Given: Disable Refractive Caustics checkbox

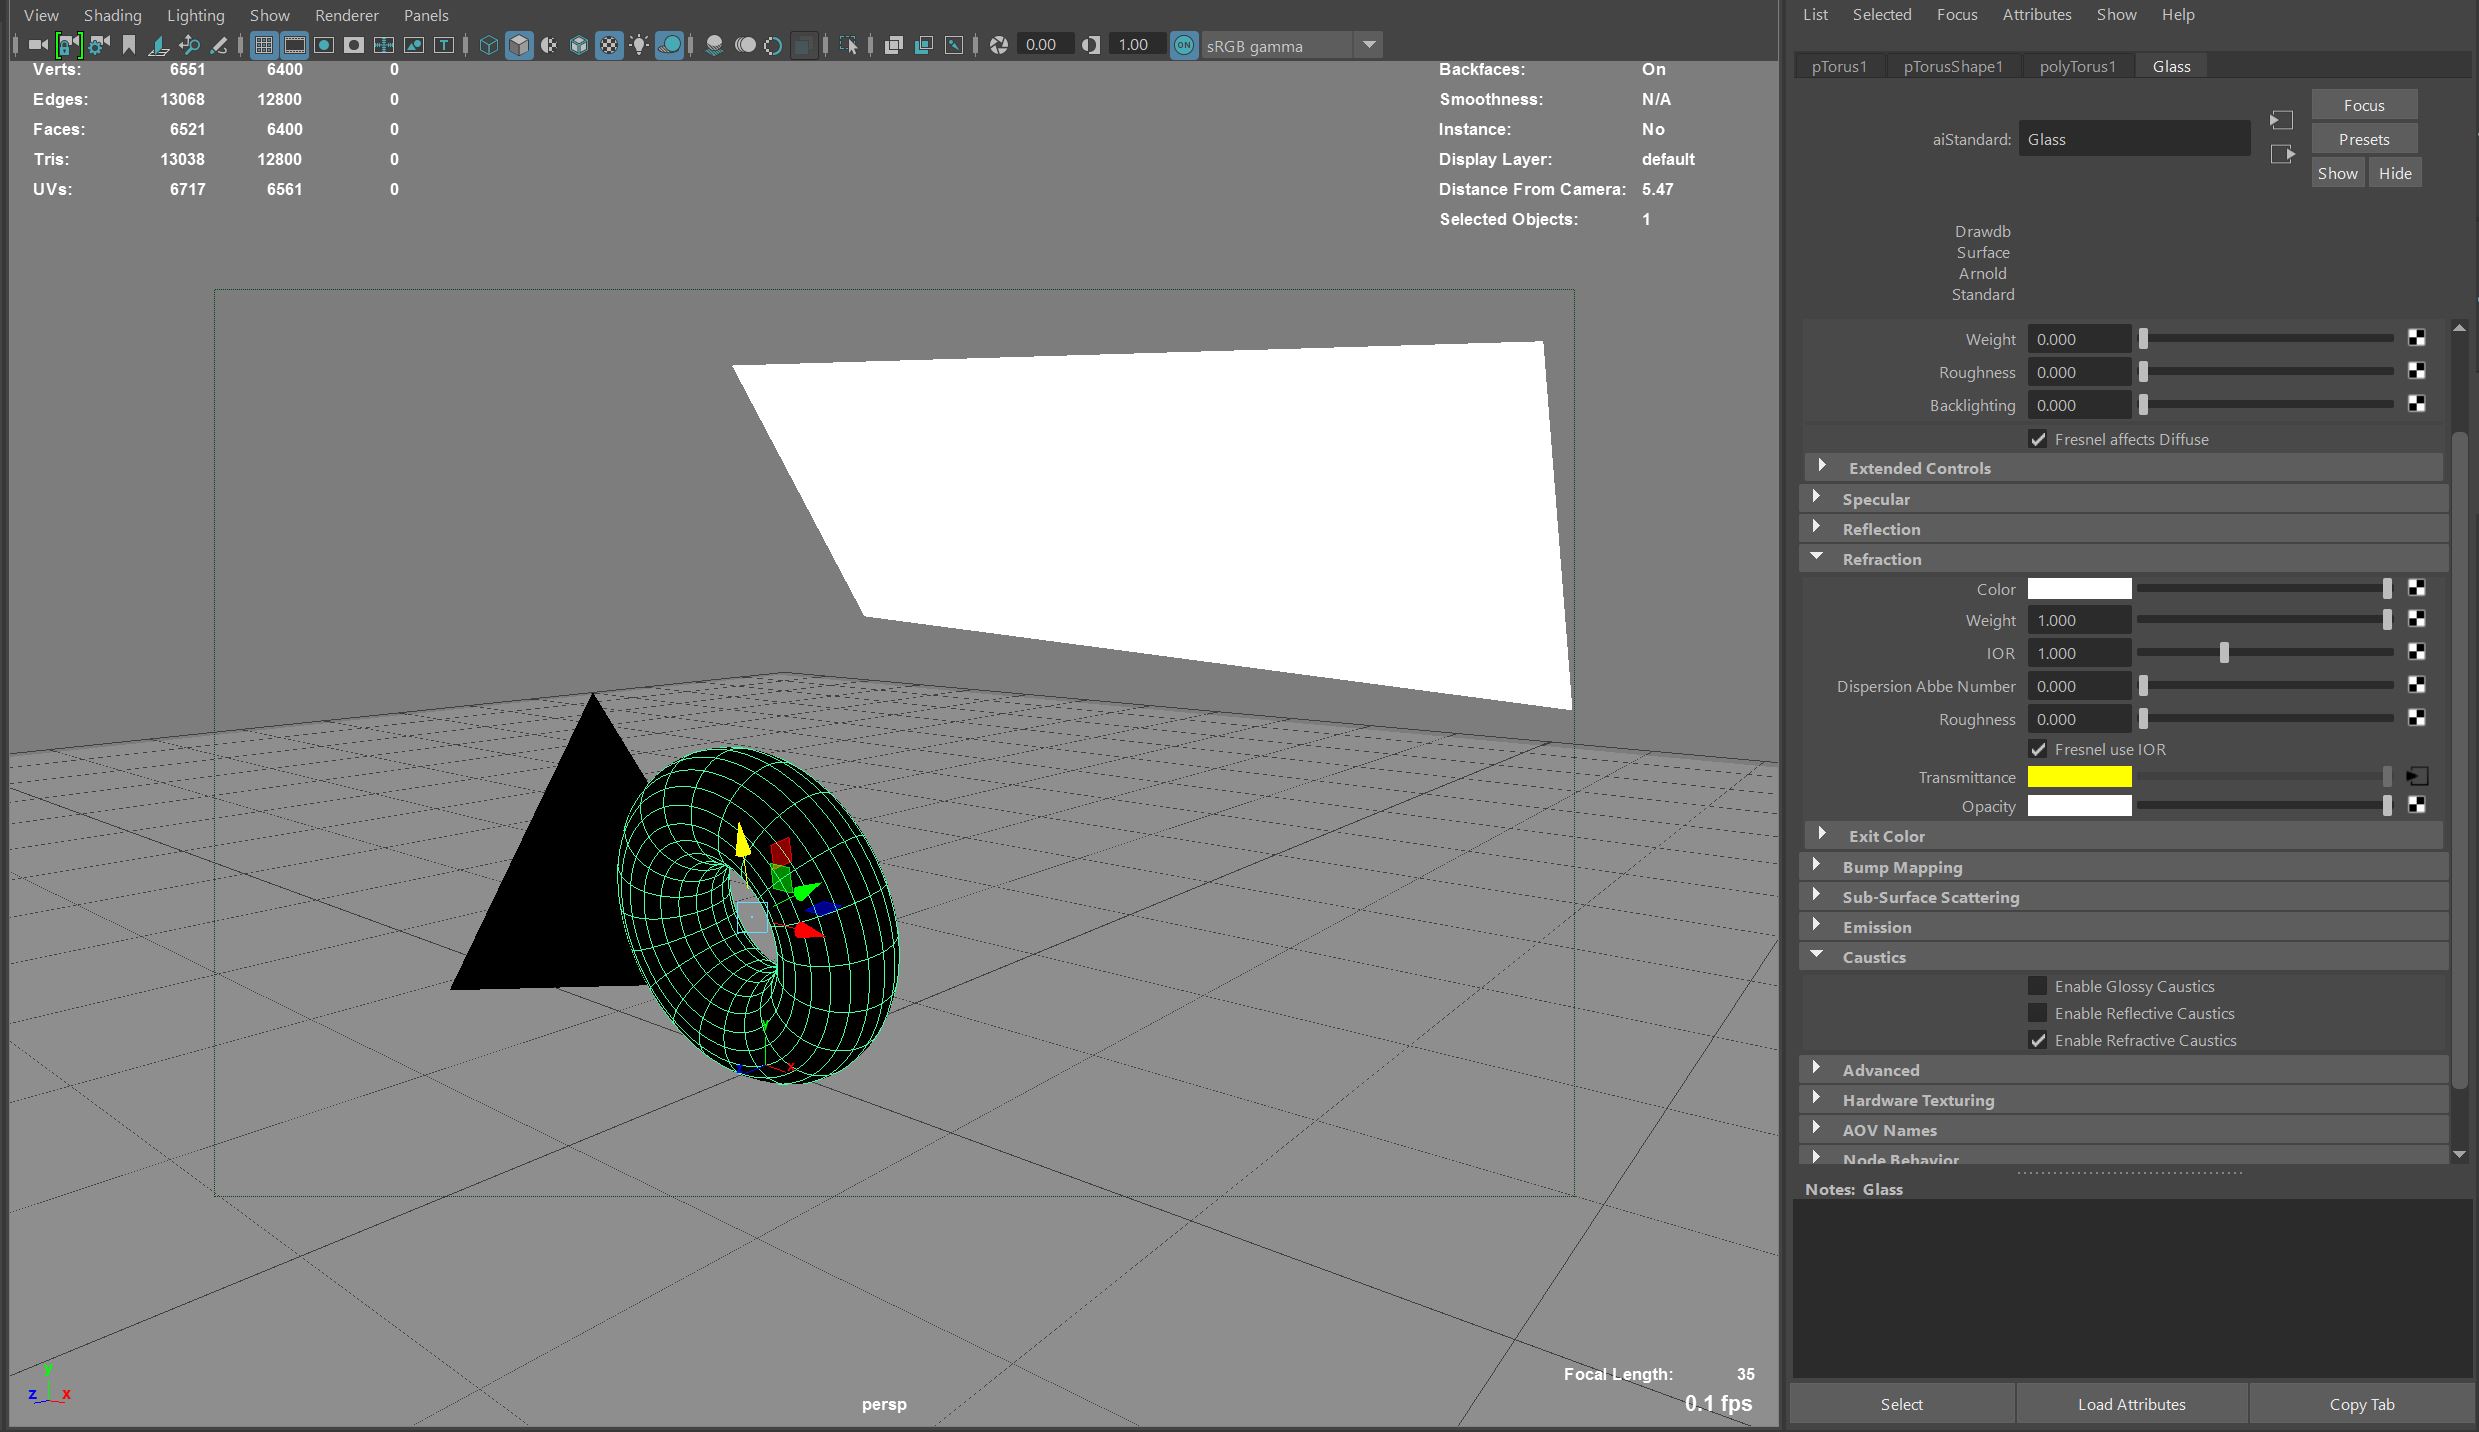Looking at the screenshot, I should tap(2037, 1040).
